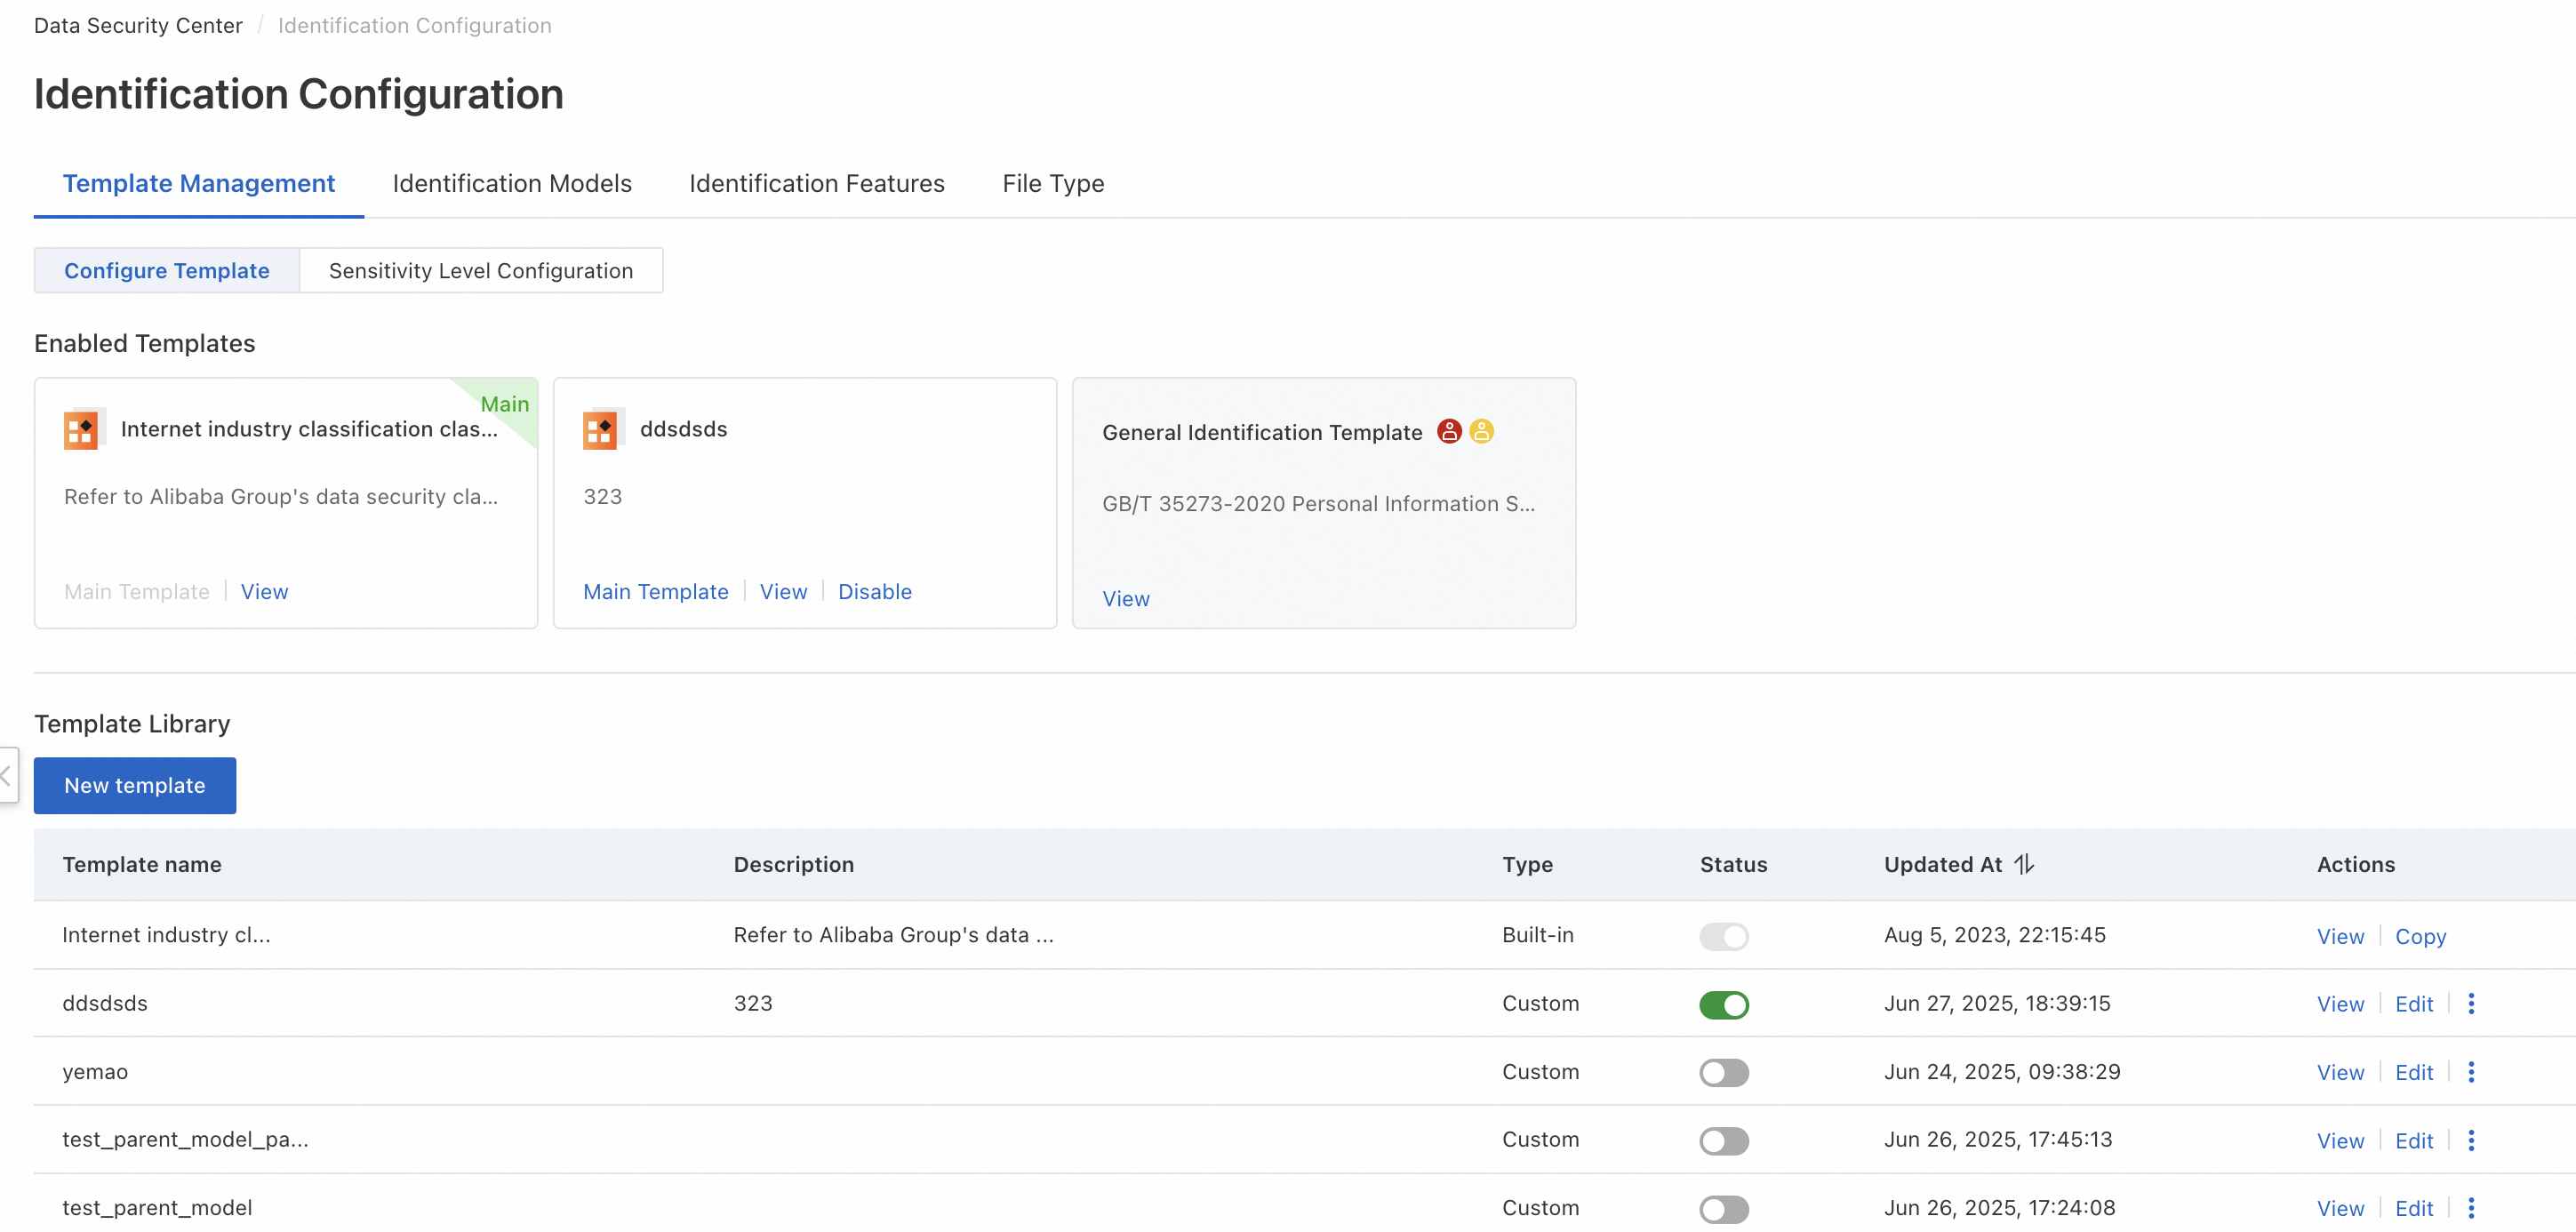Screen dimensions: 2576x1232
Task: Click the ddsdsds template card icon
Action: coord(601,429)
